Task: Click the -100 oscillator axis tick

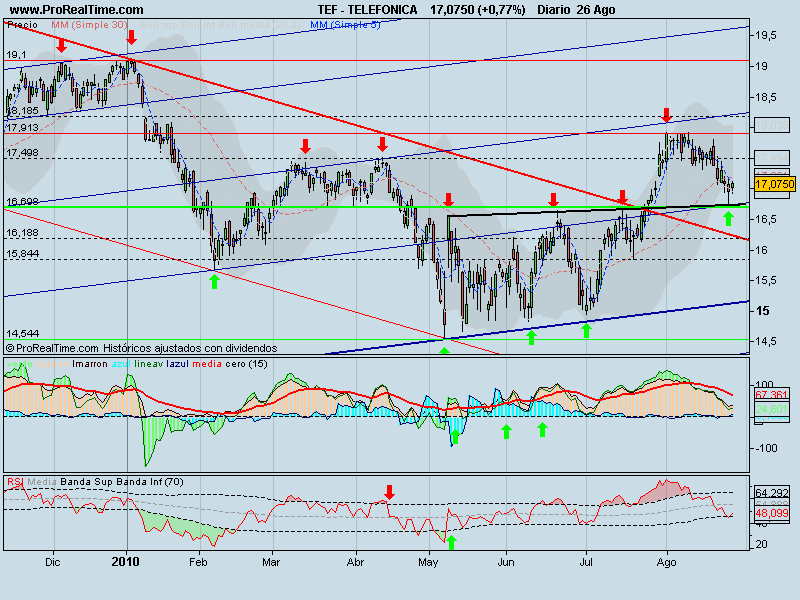Action: click(765, 448)
